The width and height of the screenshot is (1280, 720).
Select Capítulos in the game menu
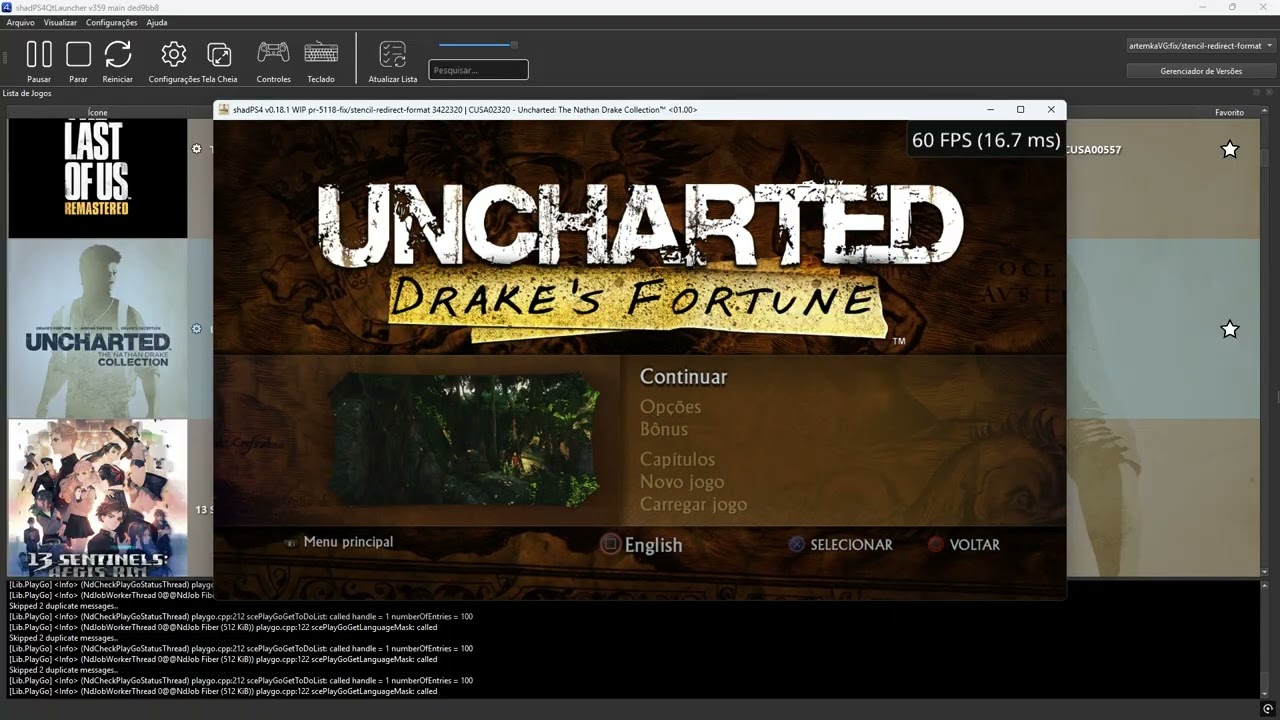pos(677,460)
